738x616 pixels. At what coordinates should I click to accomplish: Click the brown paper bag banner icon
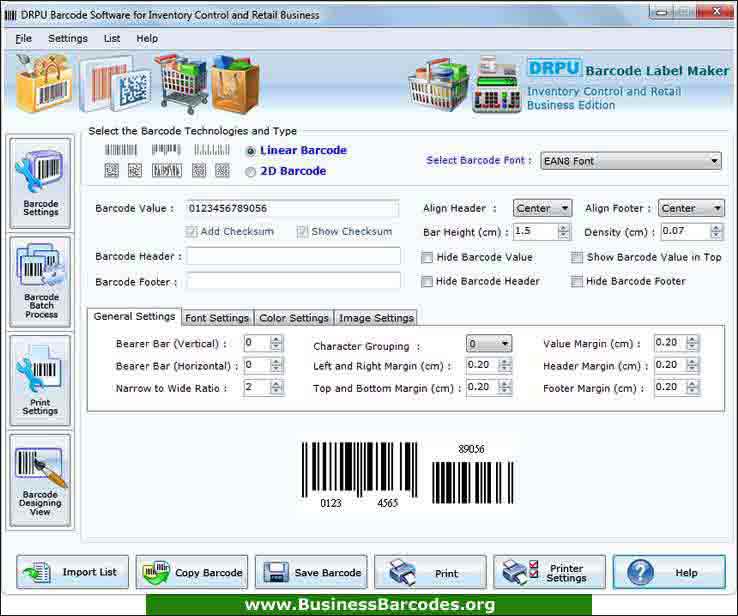234,84
